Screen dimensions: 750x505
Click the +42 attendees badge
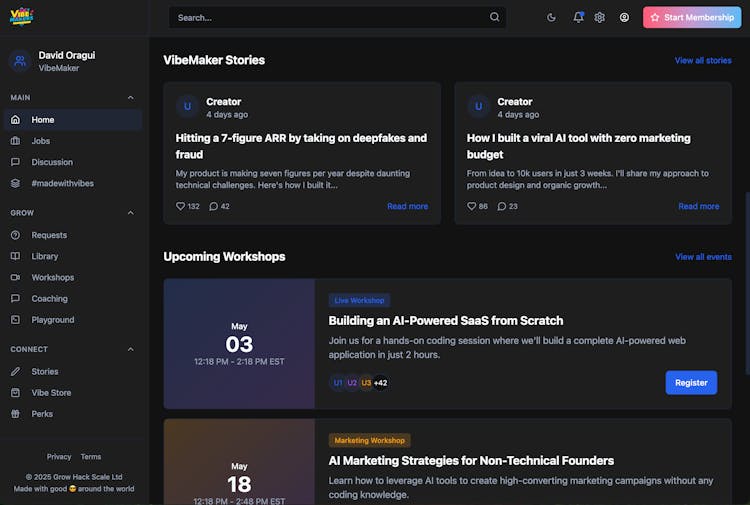tap(381, 383)
